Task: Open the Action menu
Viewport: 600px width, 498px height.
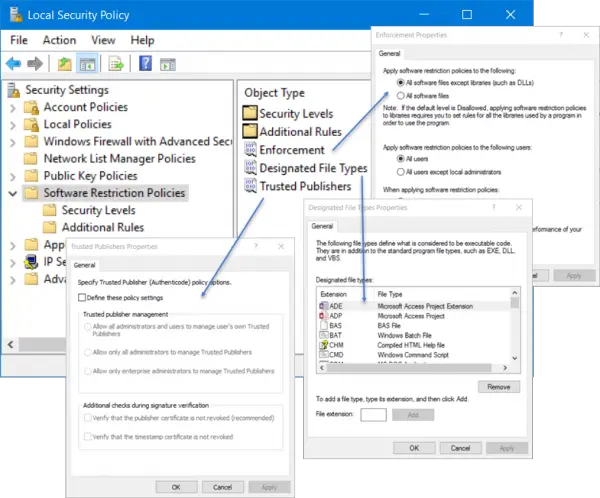Action: [59, 40]
